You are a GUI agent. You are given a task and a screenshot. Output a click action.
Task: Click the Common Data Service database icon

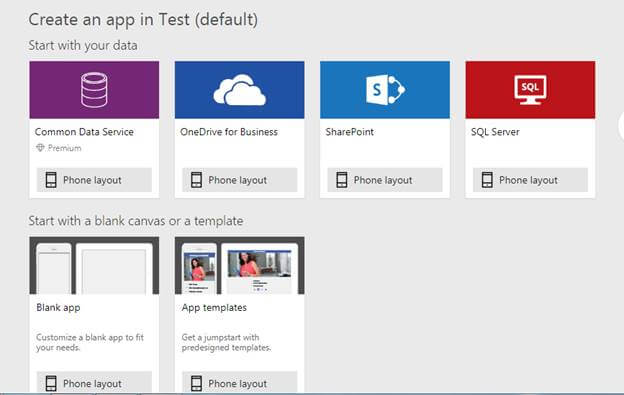[94, 90]
